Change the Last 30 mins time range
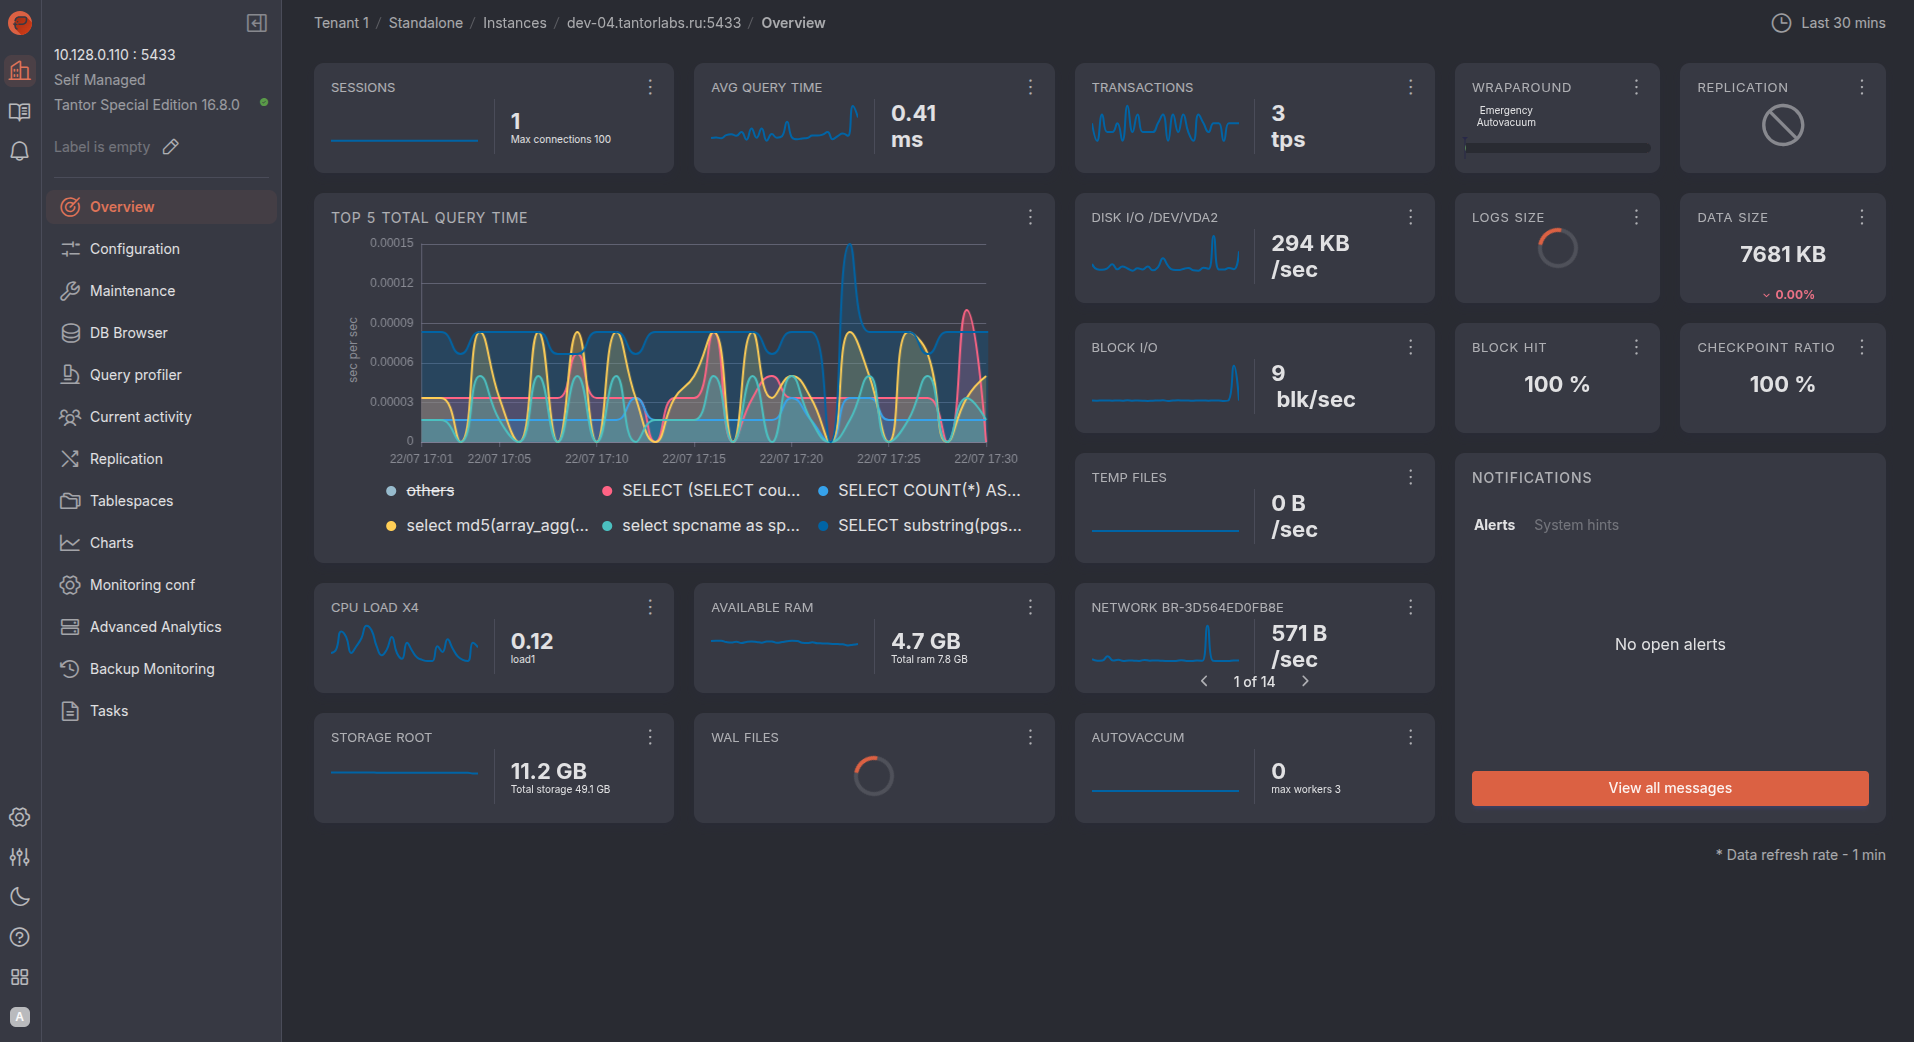This screenshot has width=1914, height=1042. (x=1828, y=23)
